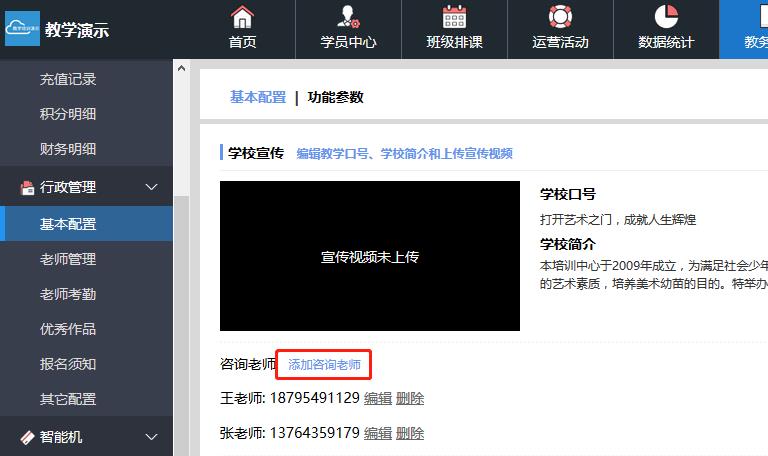Image resolution: width=768 pixels, height=456 pixels.
Task: Open the 数据统计 pie chart icon
Action: 666,17
